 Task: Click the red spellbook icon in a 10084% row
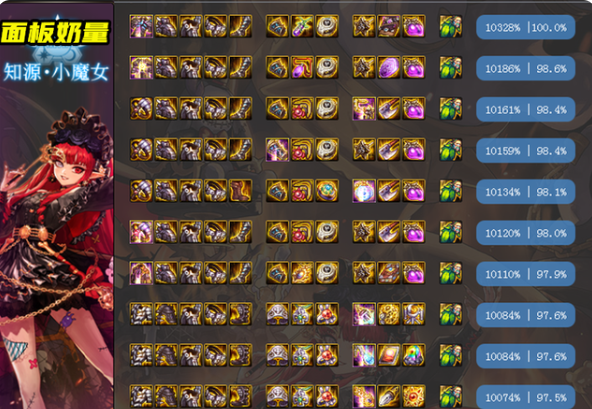click(x=389, y=355)
